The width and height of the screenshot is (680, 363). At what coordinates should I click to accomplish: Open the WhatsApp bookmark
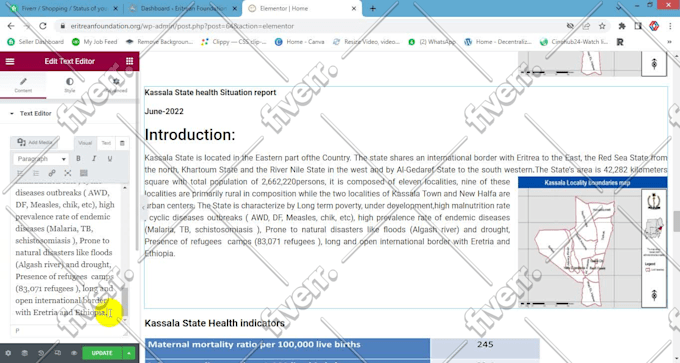click(x=432, y=42)
